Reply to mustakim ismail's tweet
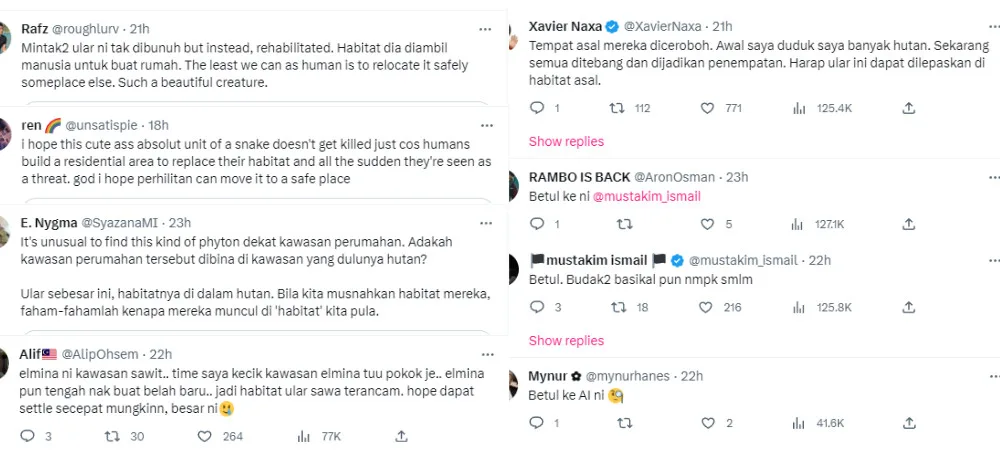 pyautogui.click(x=537, y=308)
